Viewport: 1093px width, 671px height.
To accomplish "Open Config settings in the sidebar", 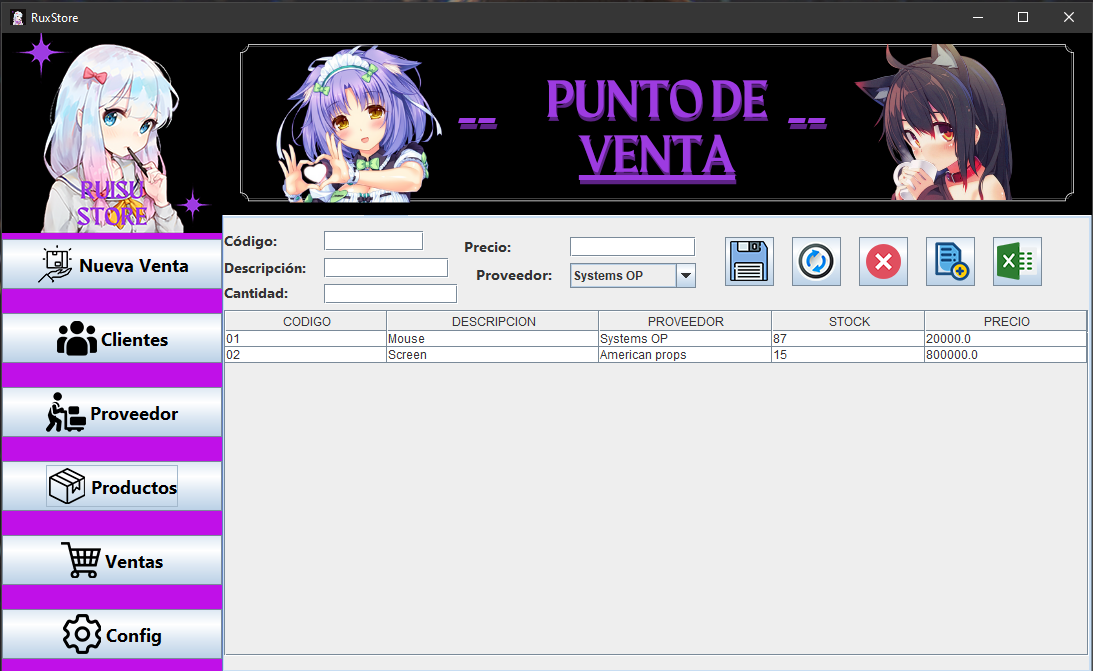I will [x=111, y=636].
